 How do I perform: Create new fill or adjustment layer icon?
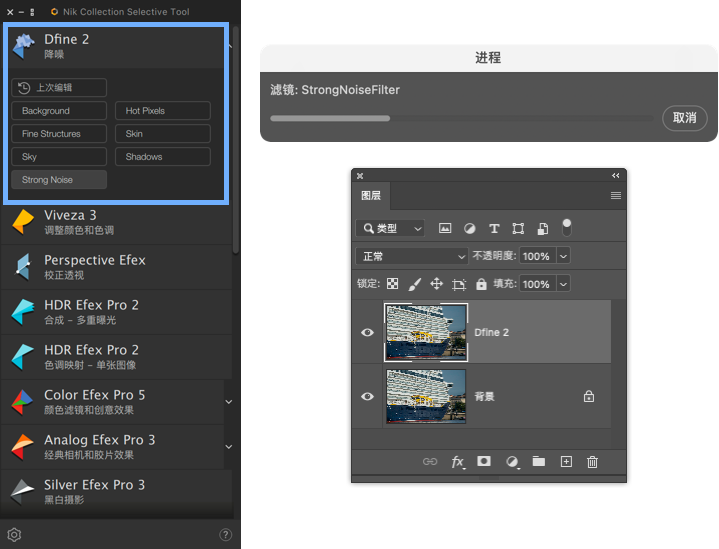pos(512,461)
